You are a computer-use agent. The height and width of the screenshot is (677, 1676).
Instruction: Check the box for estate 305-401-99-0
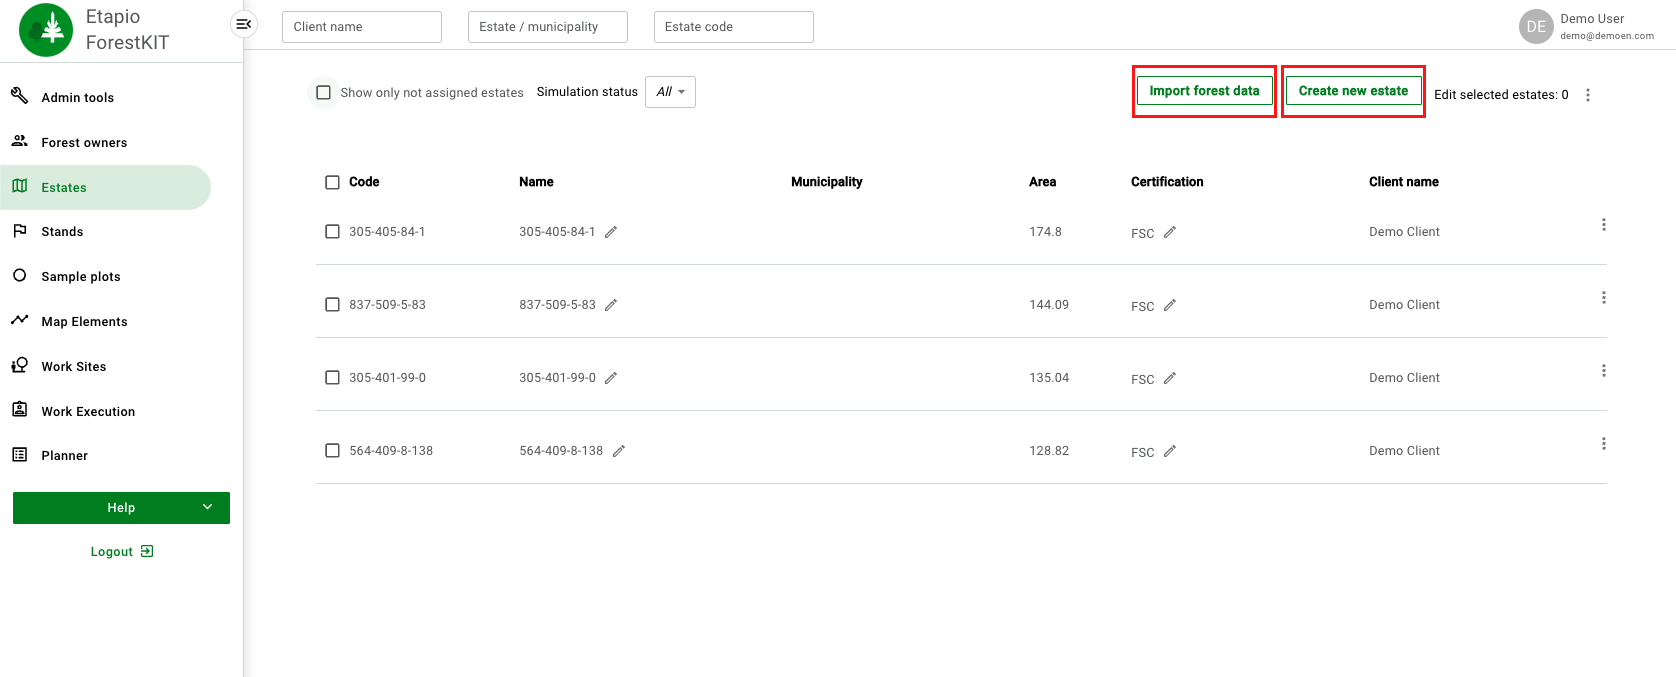point(332,377)
